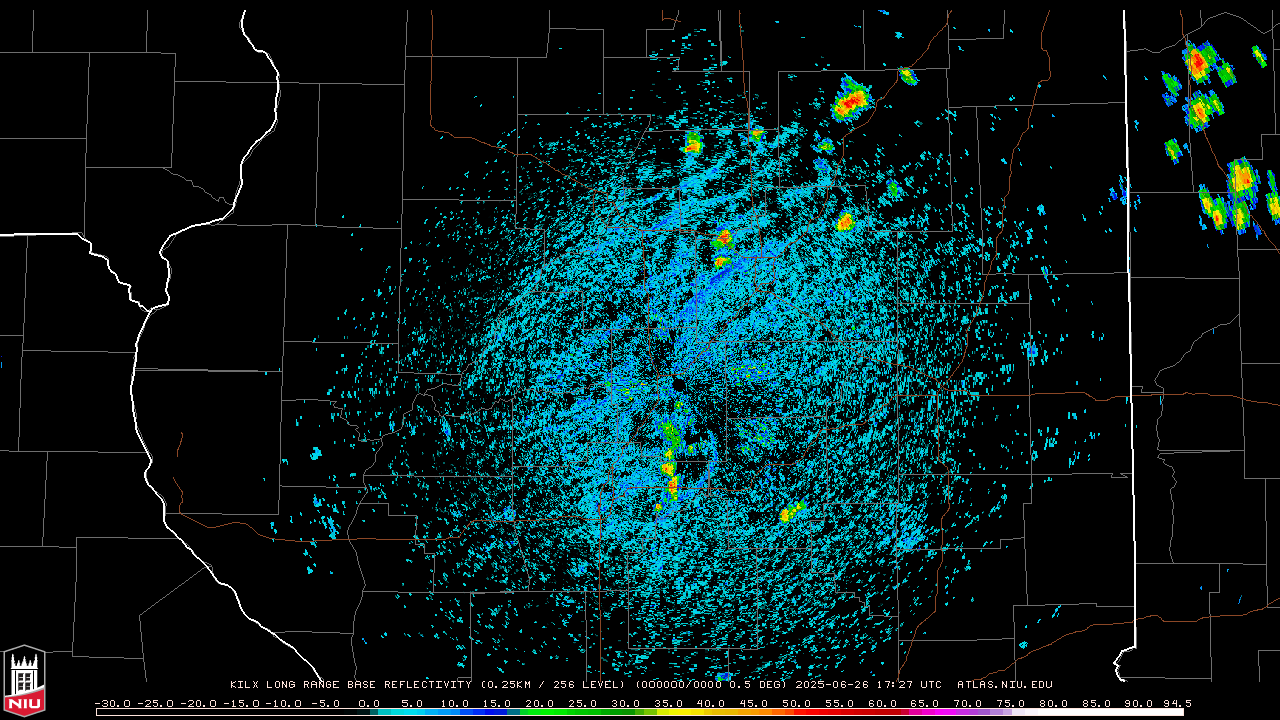Viewport: 1280px width, 720px height.
Task: Click the timestamp 2025-06-26 17:27 UTC
Action: pos(869,685)
